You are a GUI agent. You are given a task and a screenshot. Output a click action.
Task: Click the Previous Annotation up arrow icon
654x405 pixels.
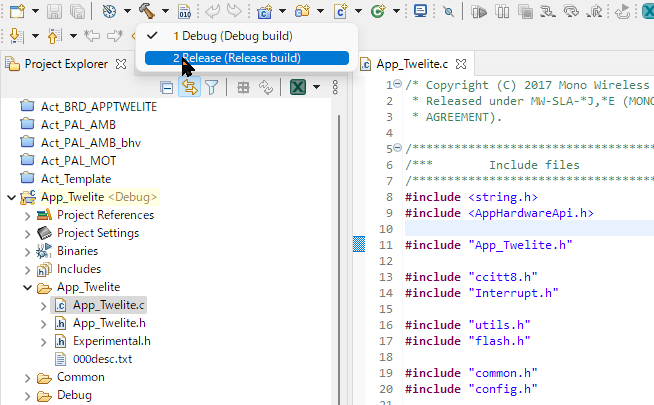point(54,36)
